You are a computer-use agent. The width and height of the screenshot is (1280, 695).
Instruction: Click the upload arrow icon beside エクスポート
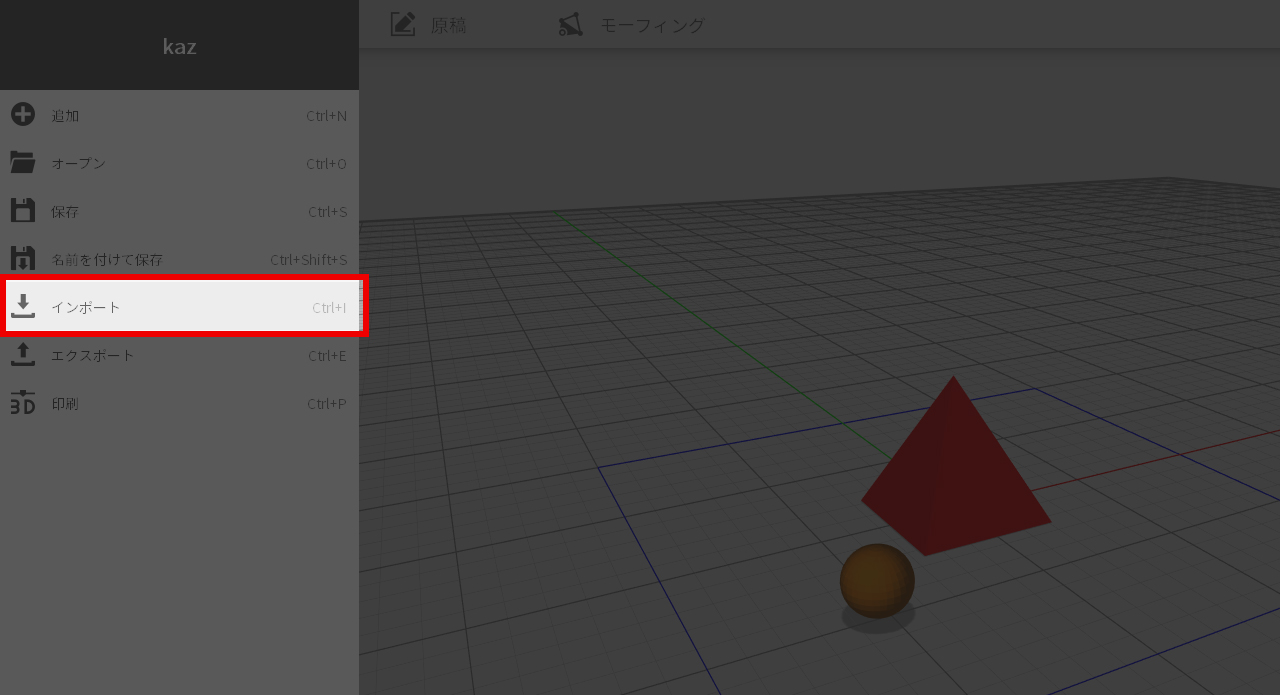[22, 355]
